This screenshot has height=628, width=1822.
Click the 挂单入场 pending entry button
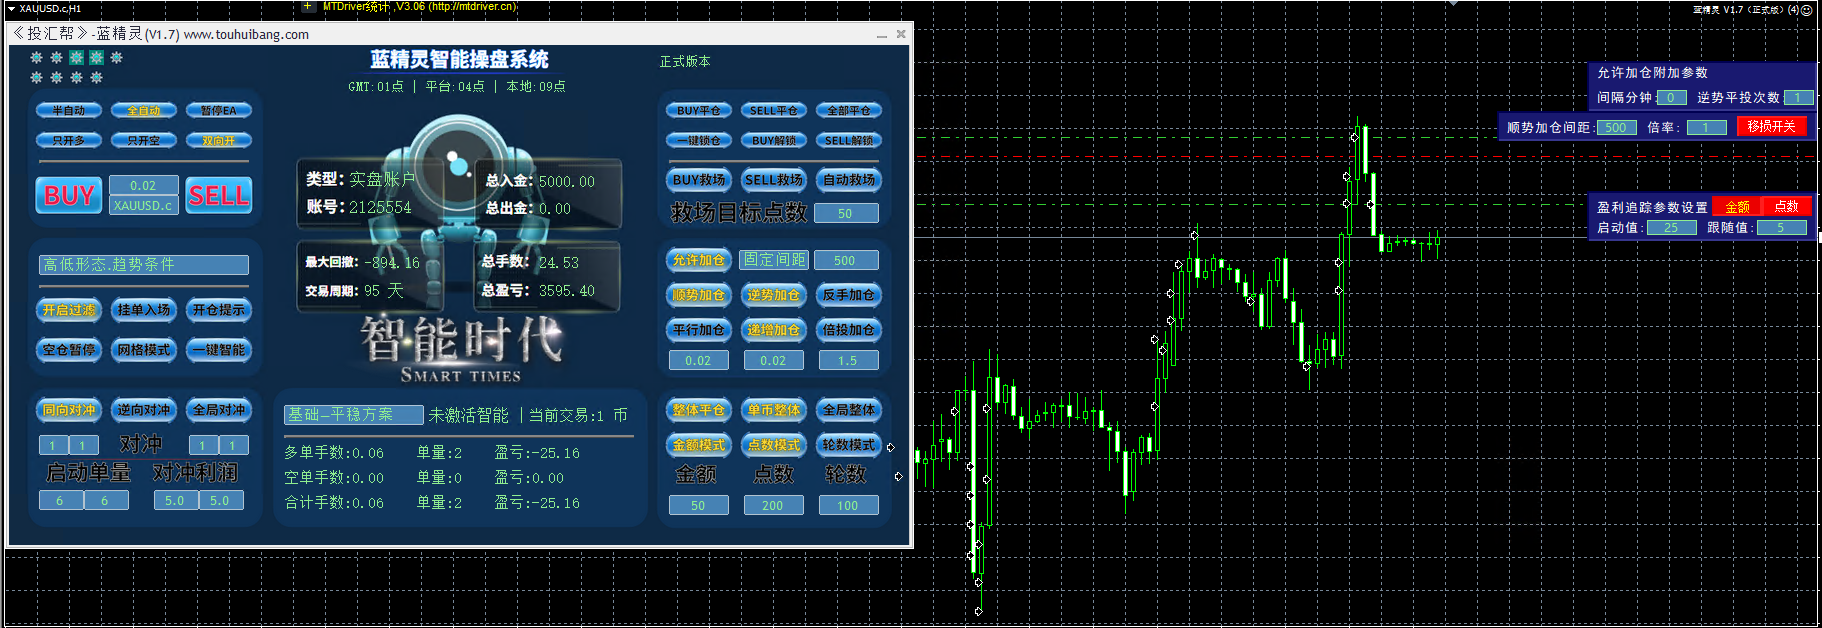click(144, 310)
